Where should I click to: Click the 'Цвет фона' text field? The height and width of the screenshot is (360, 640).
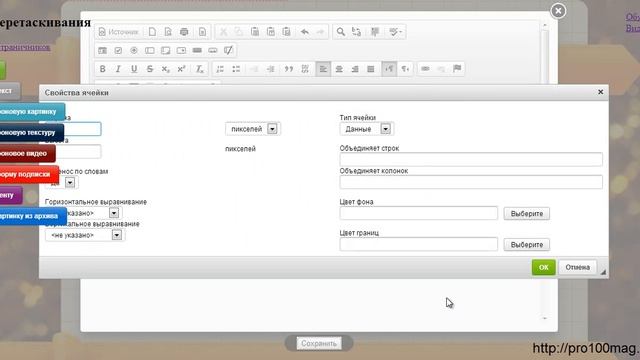point(418,213)
